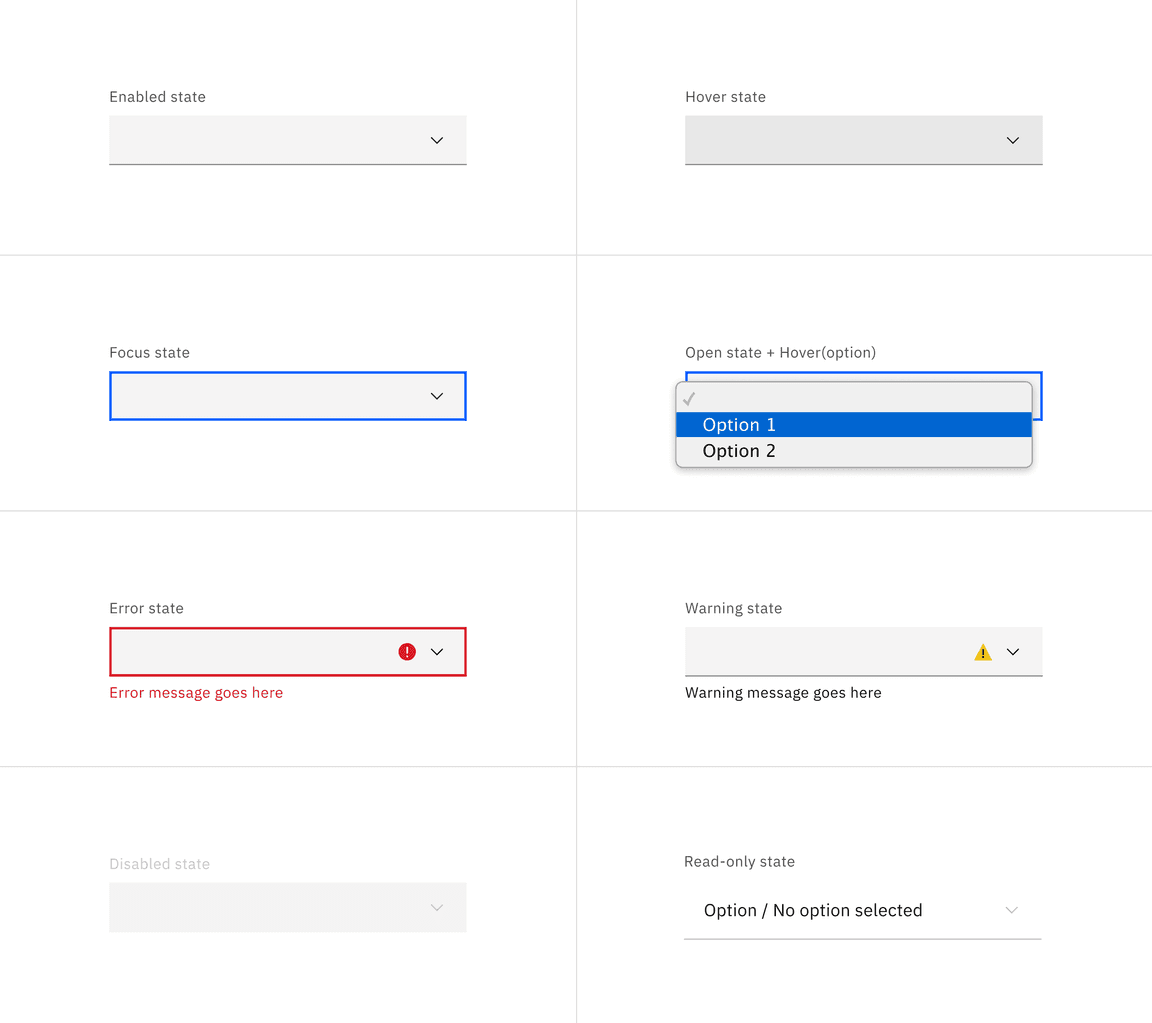This screenshot has height=1023, width=1152.
Task: Click the yellow warning triangle icon
Action: (983, 651)
